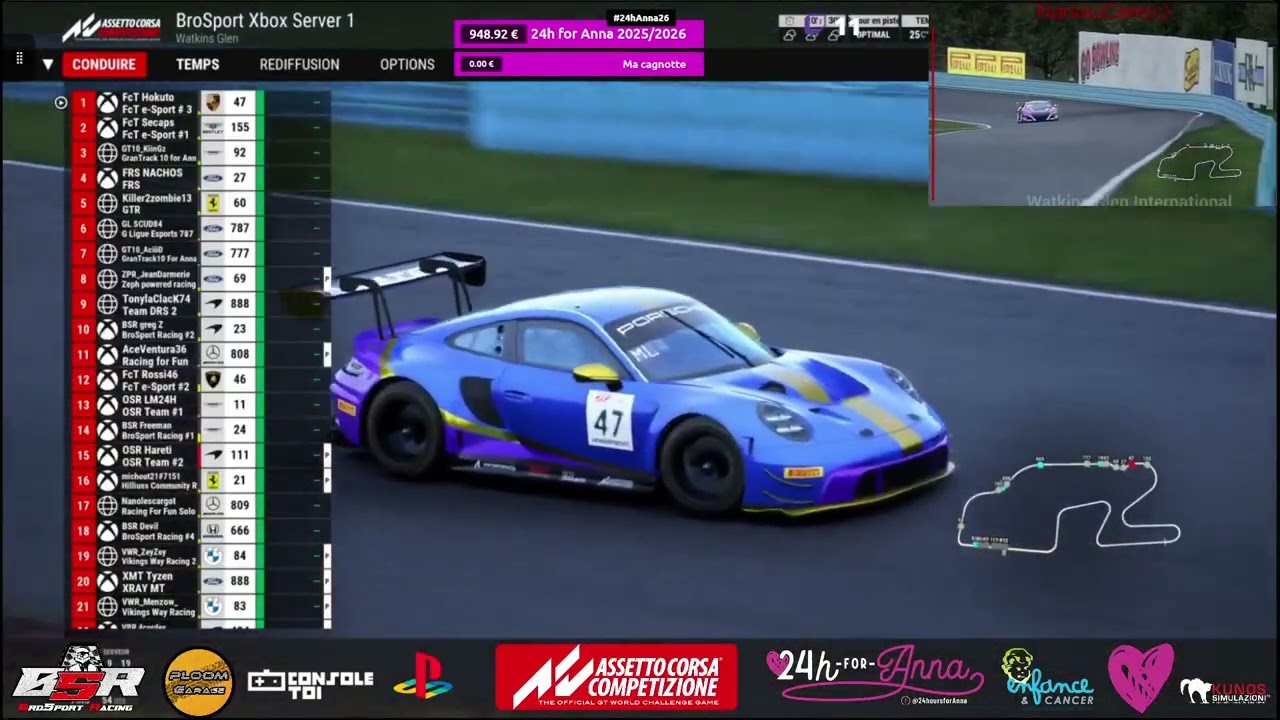Click the track map overlay
The height and width of the screenshot is (720, 1280).
[x=1068, y=505]
